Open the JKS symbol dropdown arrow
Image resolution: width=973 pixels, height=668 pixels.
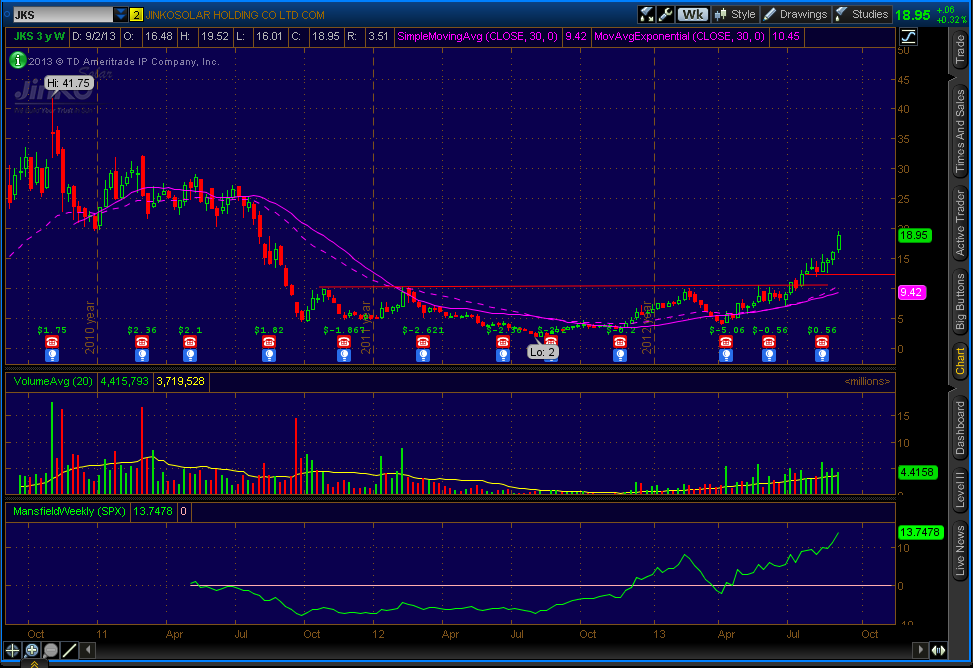(121, 15)
